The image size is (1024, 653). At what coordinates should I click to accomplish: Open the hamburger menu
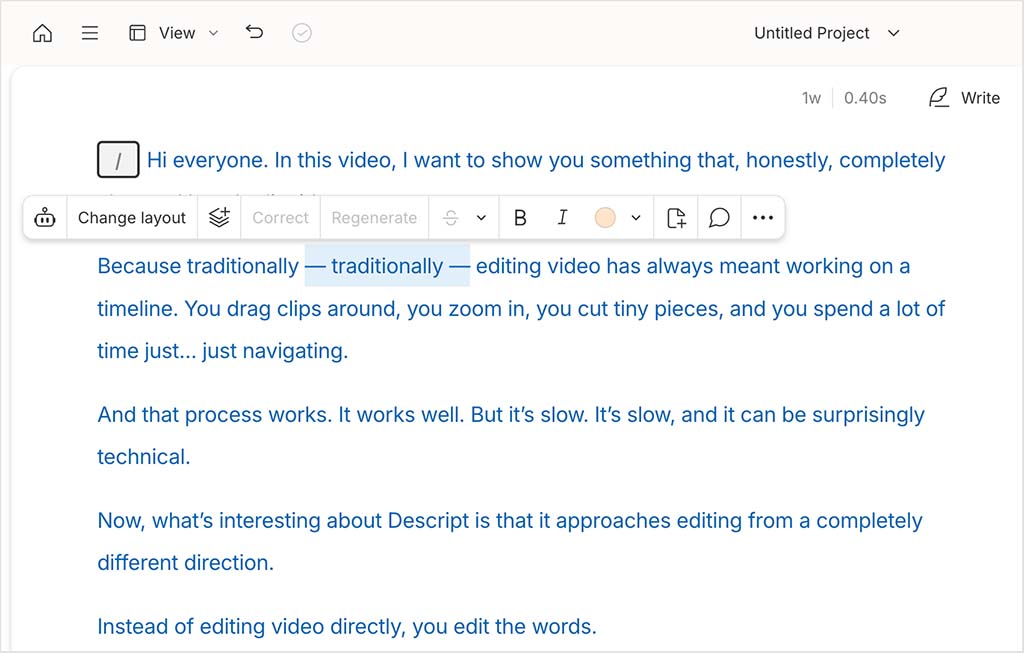[x=90, y=32]
